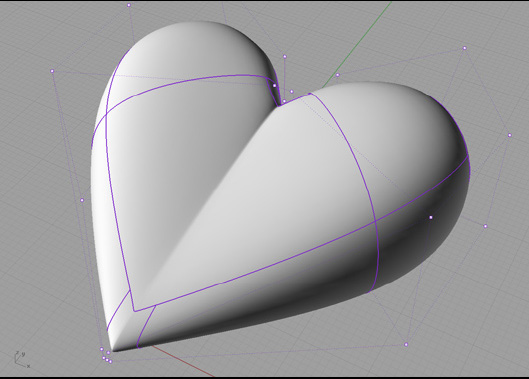The height and width of the screenshot is (379, 529).
Task: Select the bright control point on the dark right lobe
Action: point(431,217)
